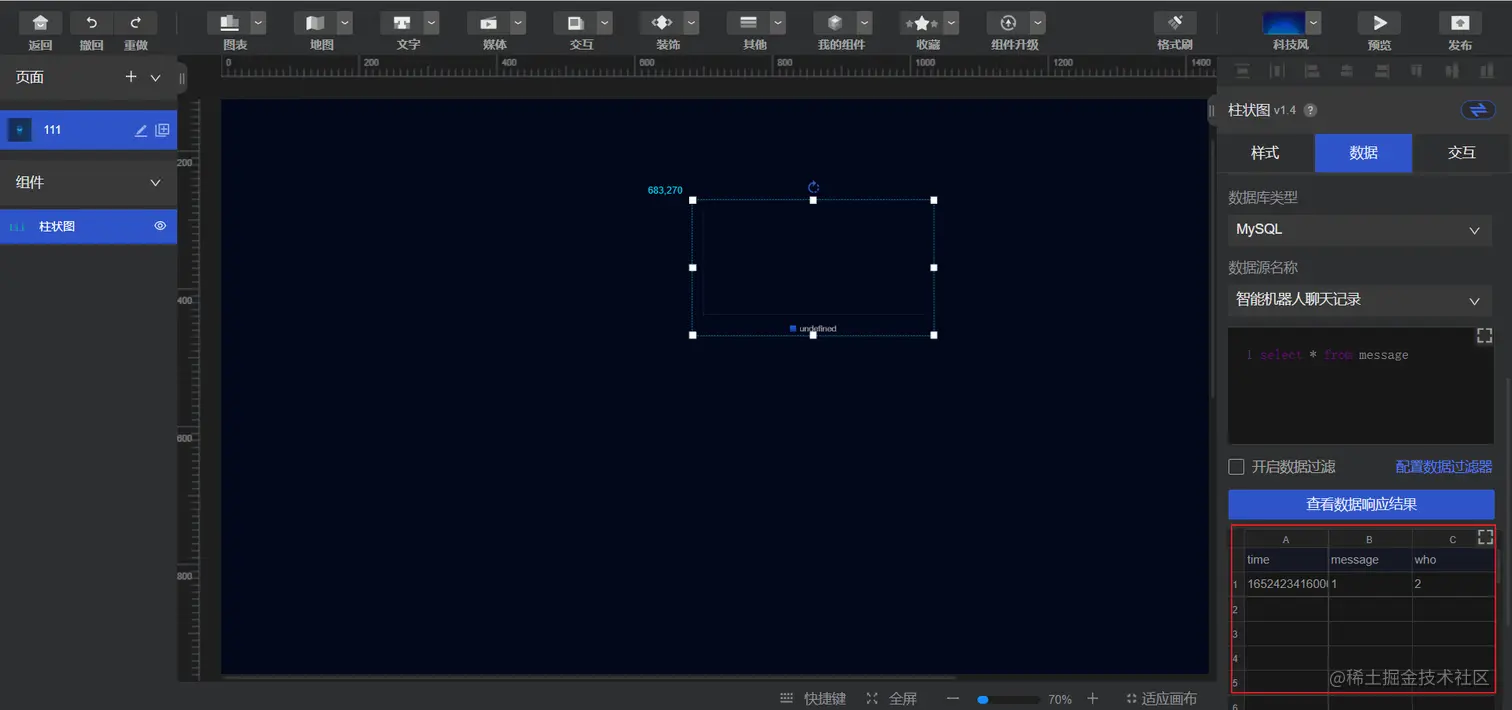Click the 全屏 fullscreen icon
This screenshot has width=1512, height=710.
872,698
